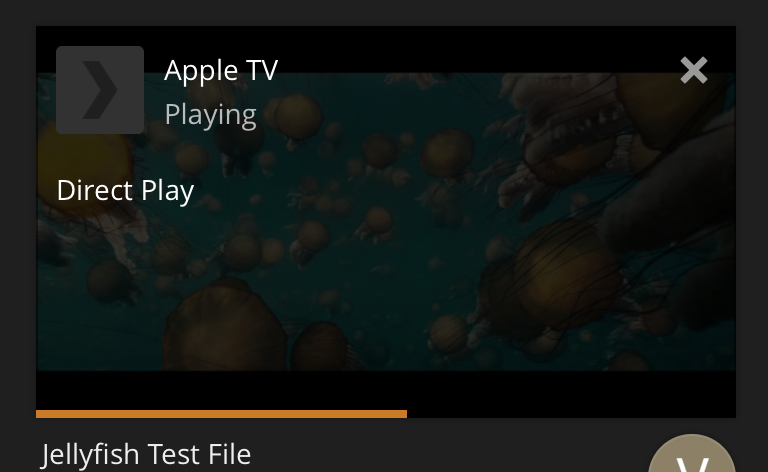Click the black letterbox strip above the progress bar
Screen dimensions: 768x472
click(x=386, y=390)
